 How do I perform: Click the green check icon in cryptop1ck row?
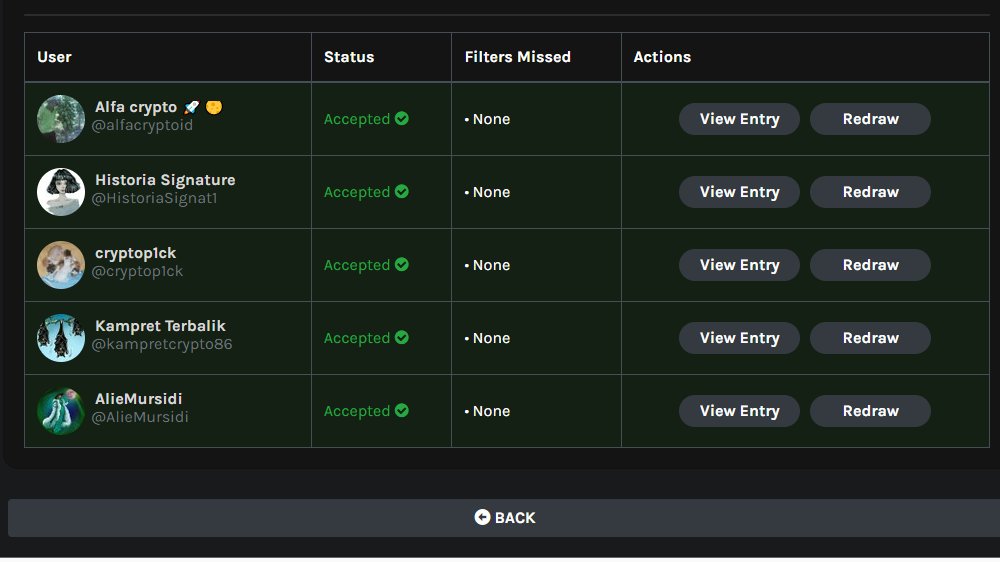coord(402,264)
